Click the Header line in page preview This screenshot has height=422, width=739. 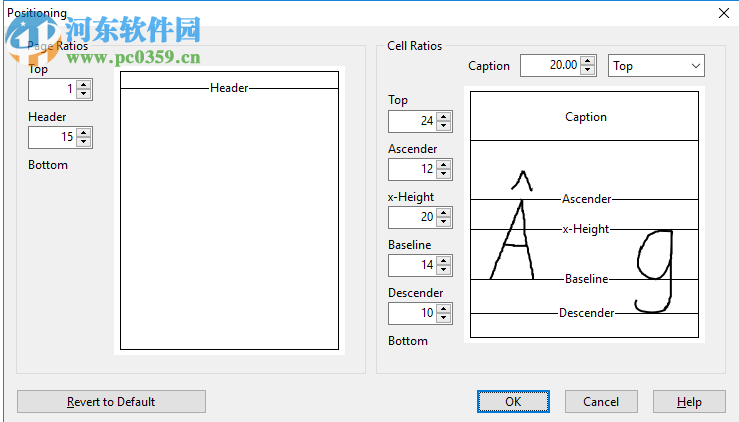pyautogui.click(x=229, y=88)
